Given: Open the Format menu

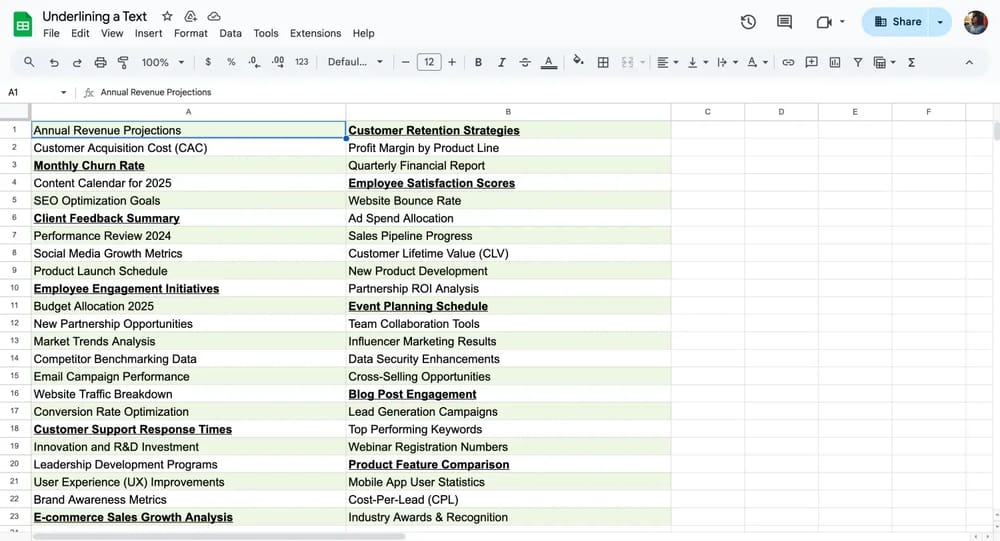Looking at the screenshot, I should (190, 33).
